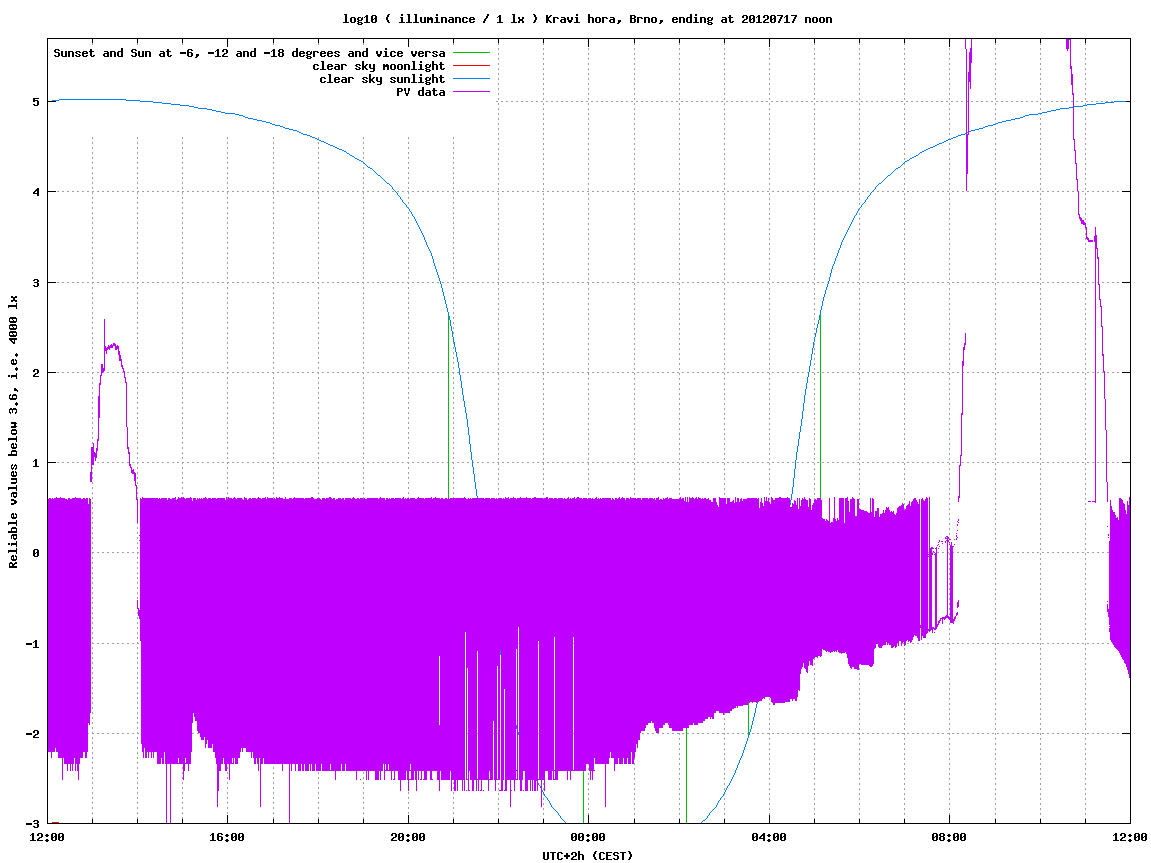Click the x-axis label '08:00'
This screenshot has height=863, width=1151.
[950, 837]
